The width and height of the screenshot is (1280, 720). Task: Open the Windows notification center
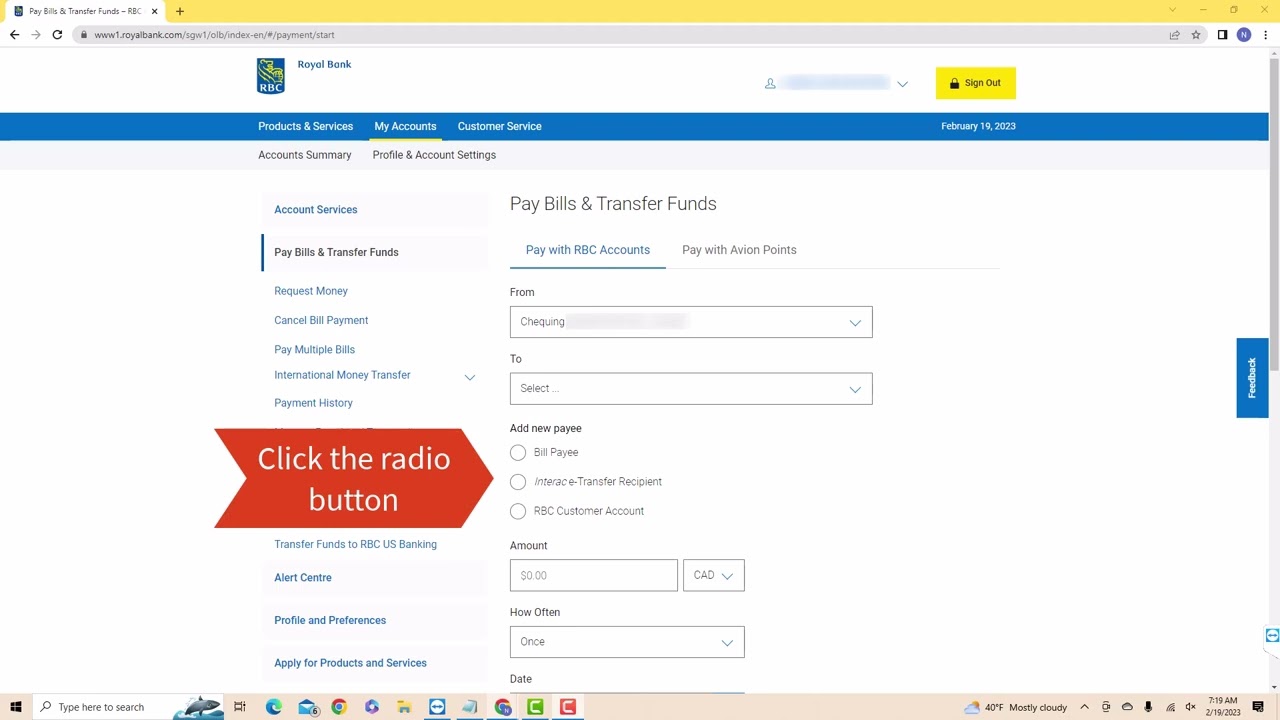[1258, 707]
